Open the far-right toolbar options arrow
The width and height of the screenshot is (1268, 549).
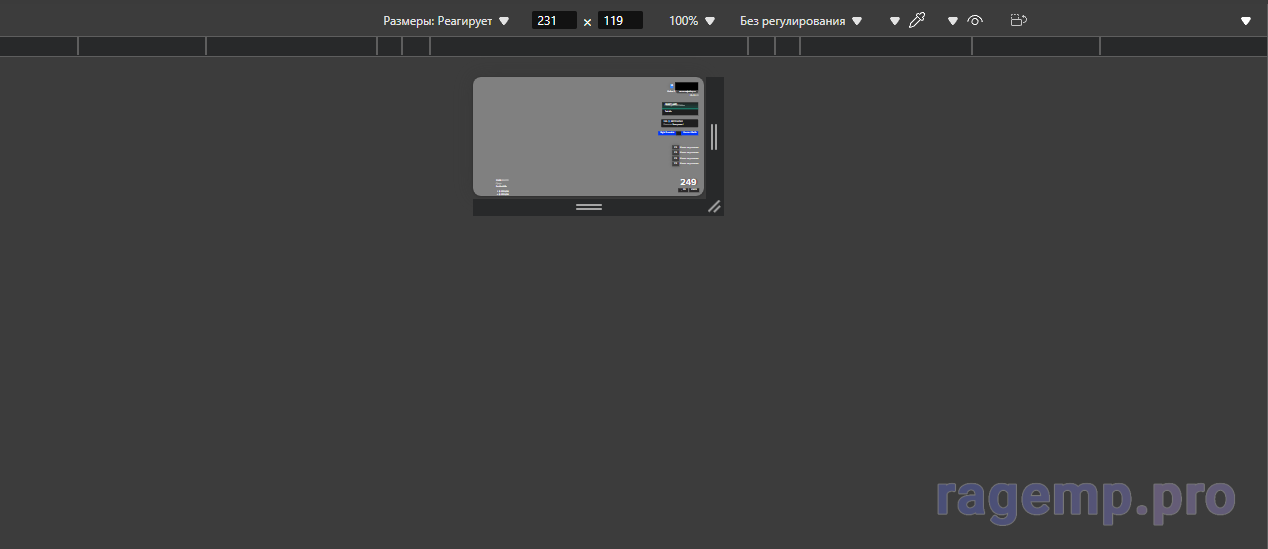click(x=1245, y=21)
